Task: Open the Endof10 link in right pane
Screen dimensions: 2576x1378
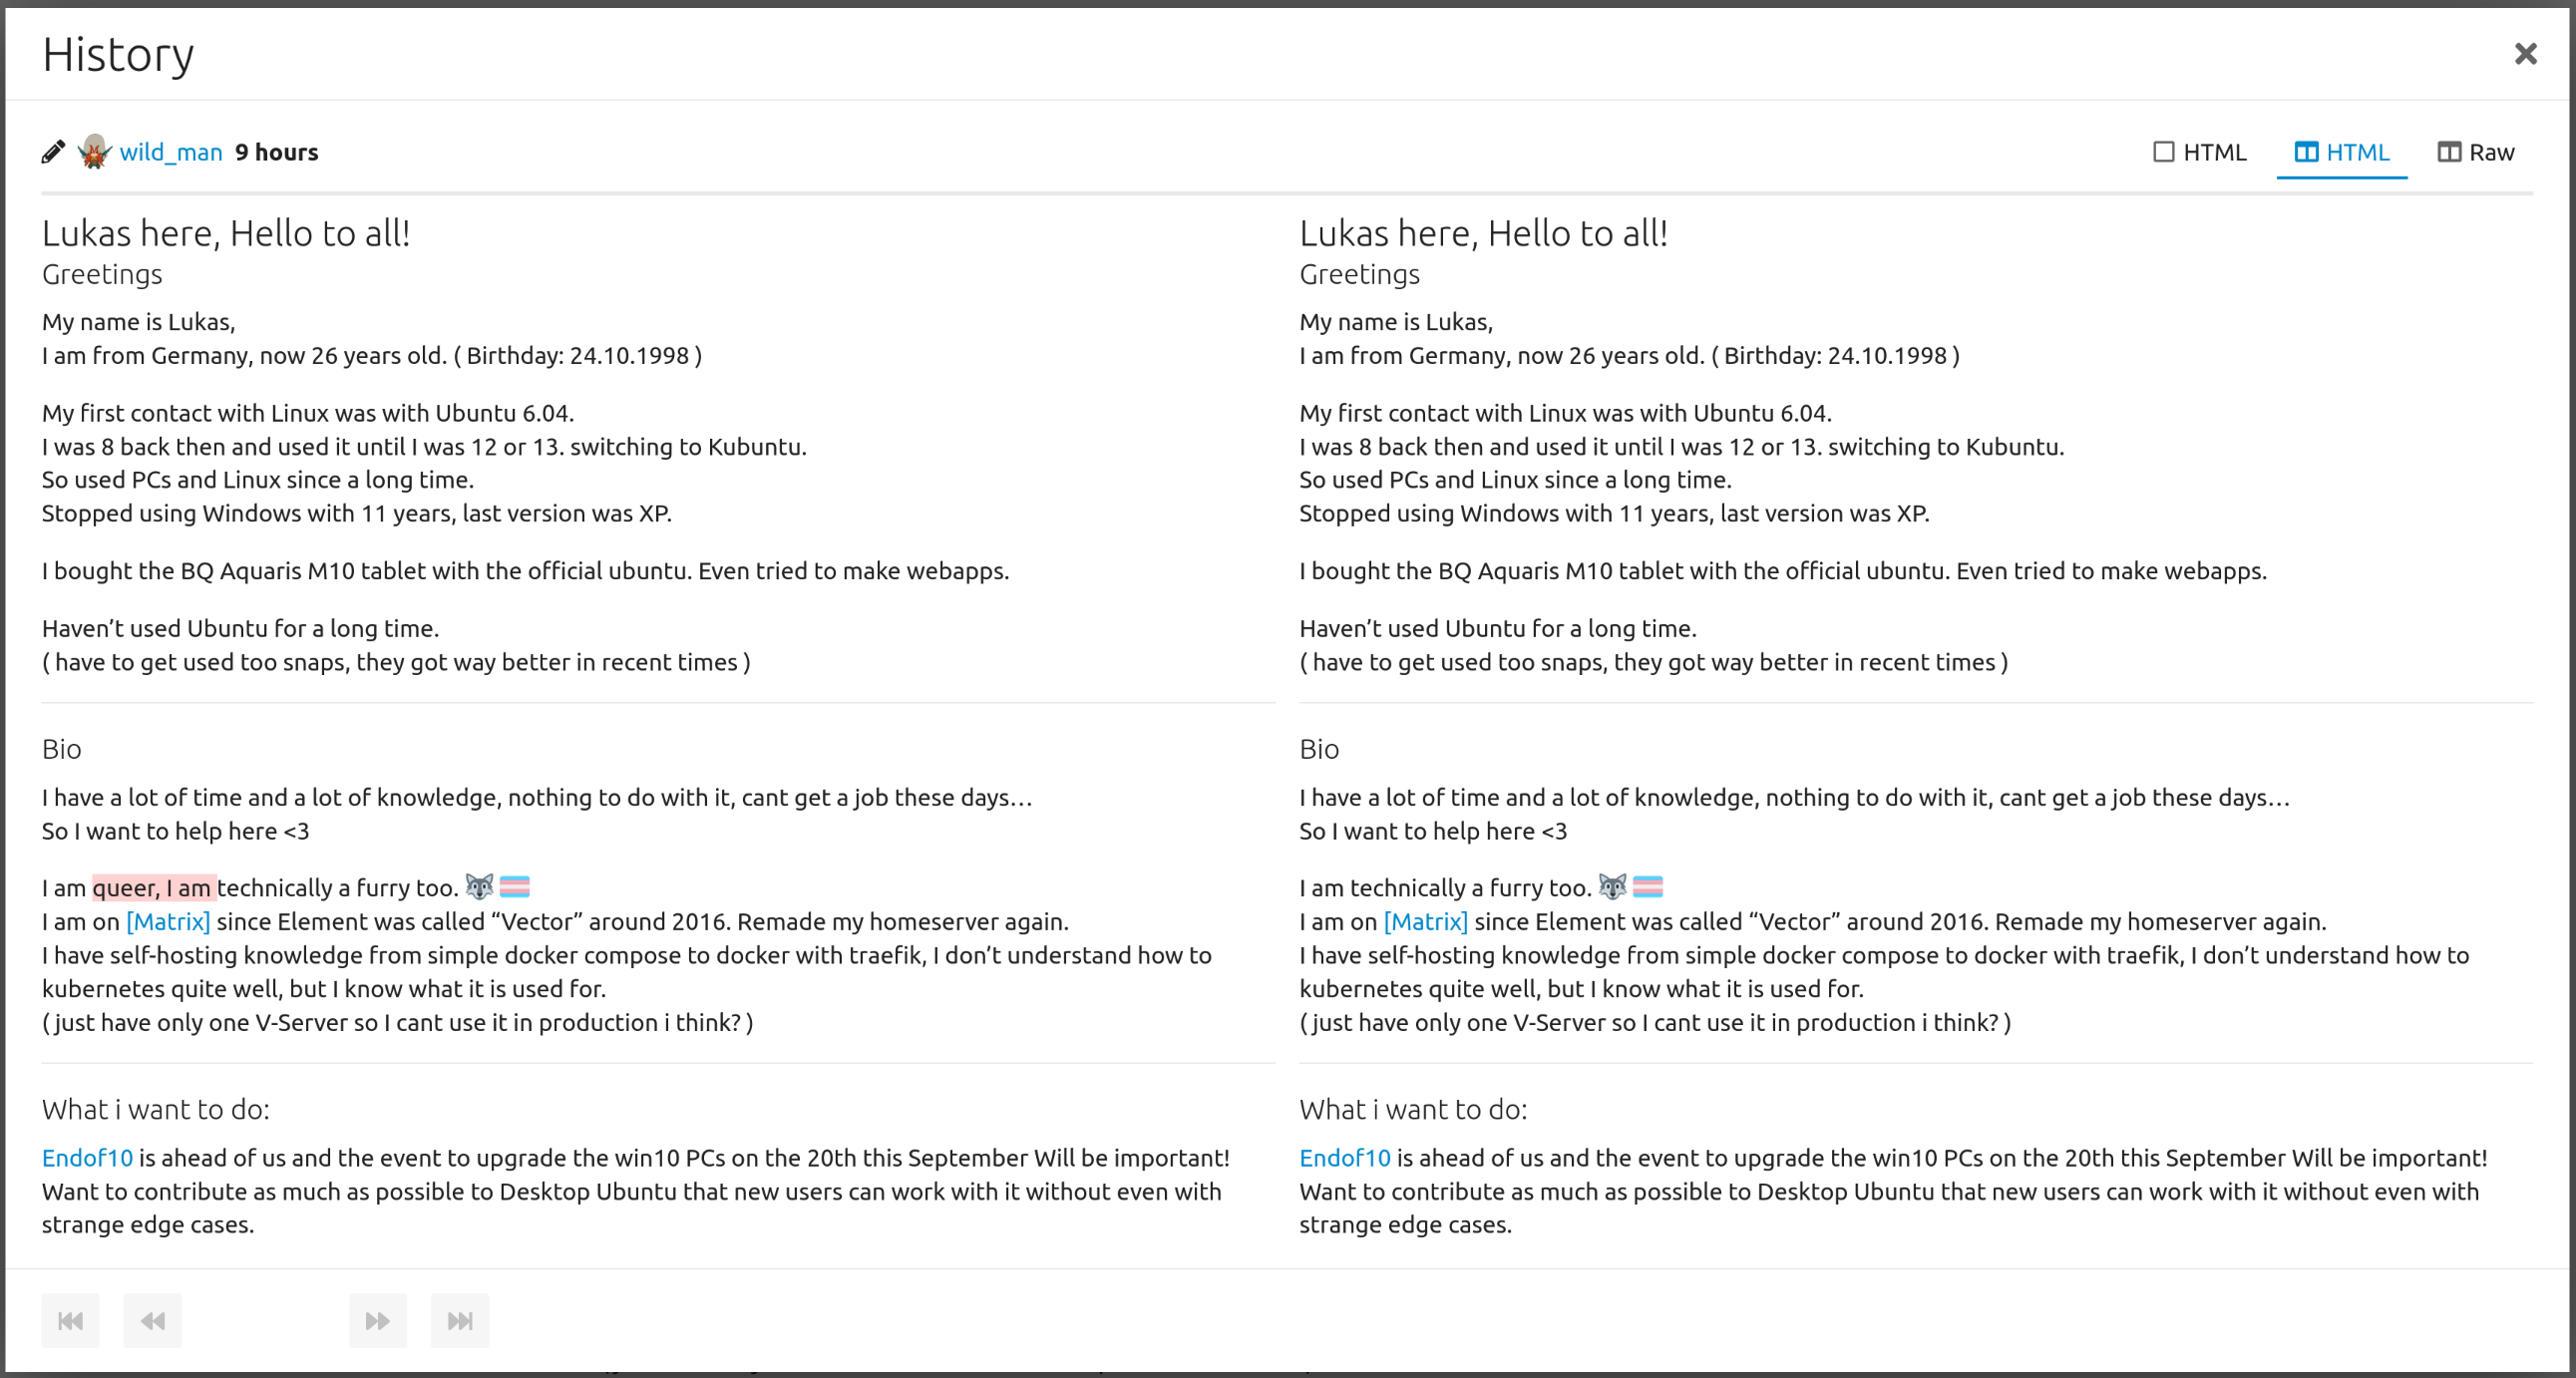Action: coord(1344,1157)
